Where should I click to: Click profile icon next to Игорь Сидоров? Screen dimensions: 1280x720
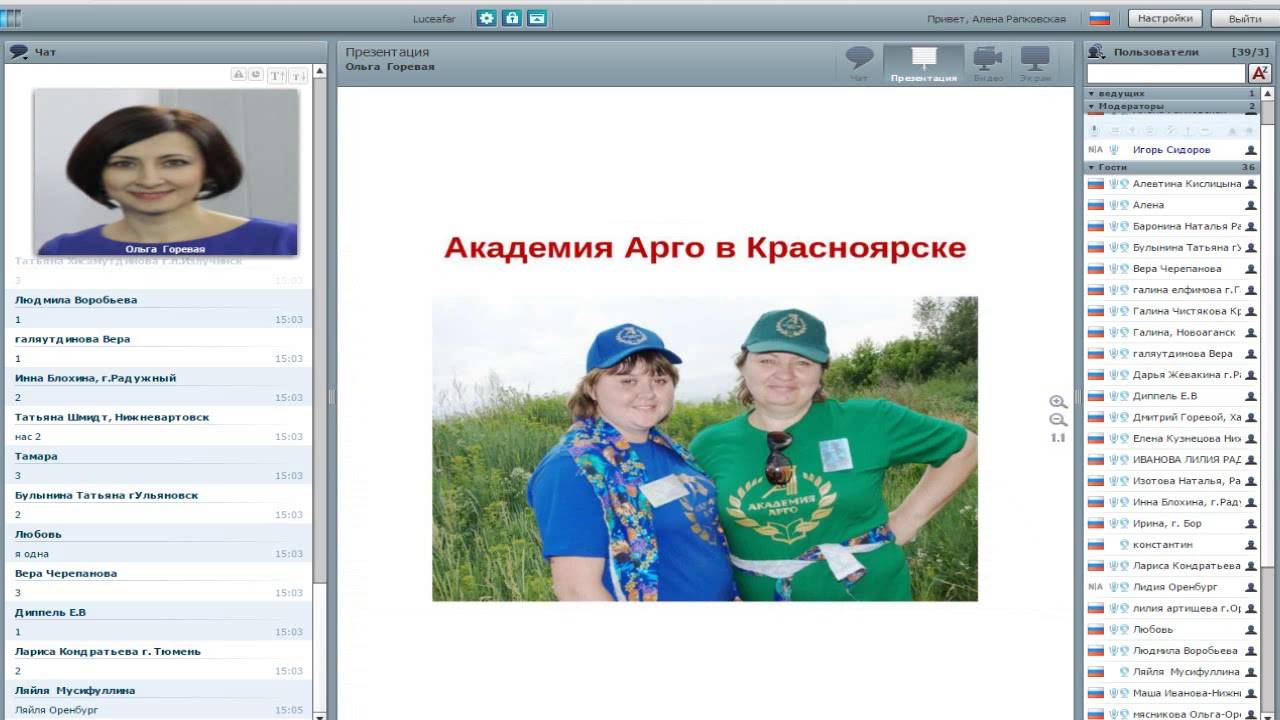pyautogui.click(x=1250, y=150)
